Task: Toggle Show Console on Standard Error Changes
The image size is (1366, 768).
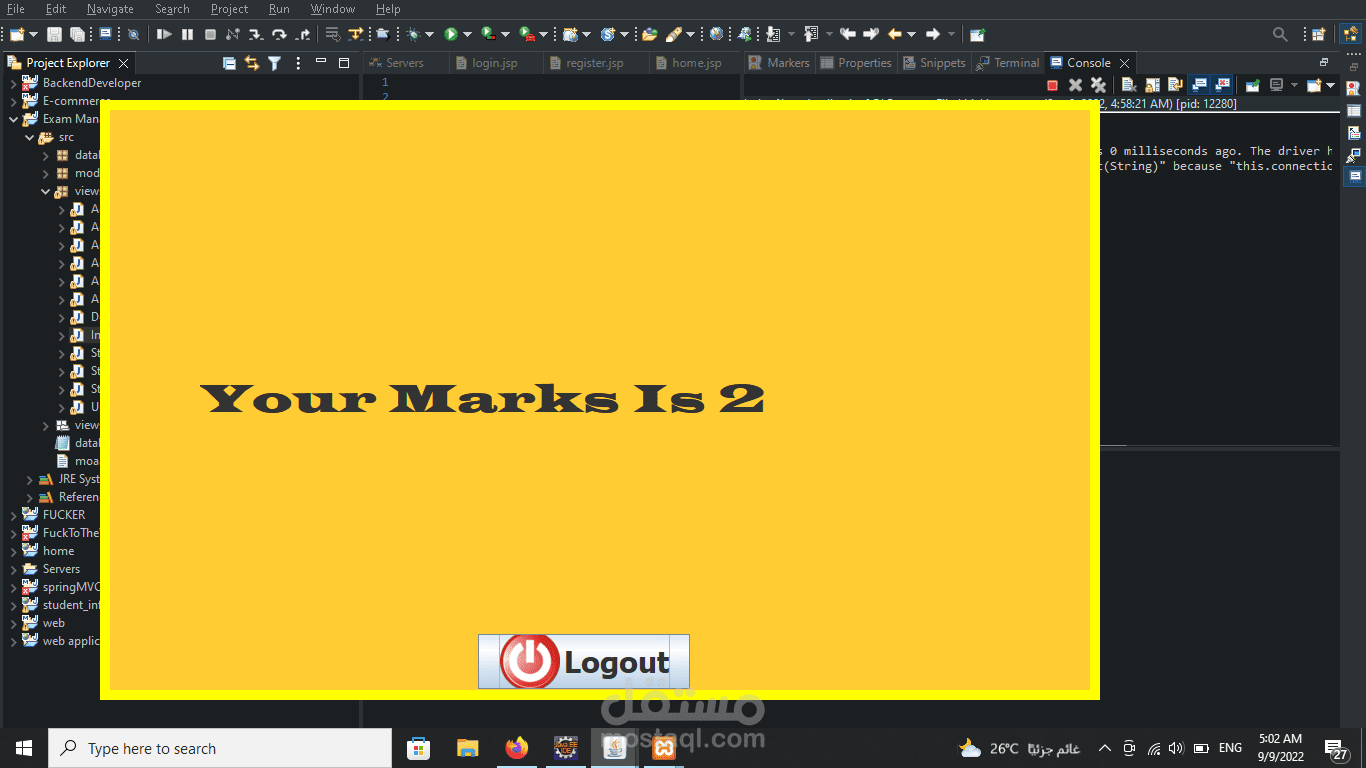Action: [x=1222, y=86]
